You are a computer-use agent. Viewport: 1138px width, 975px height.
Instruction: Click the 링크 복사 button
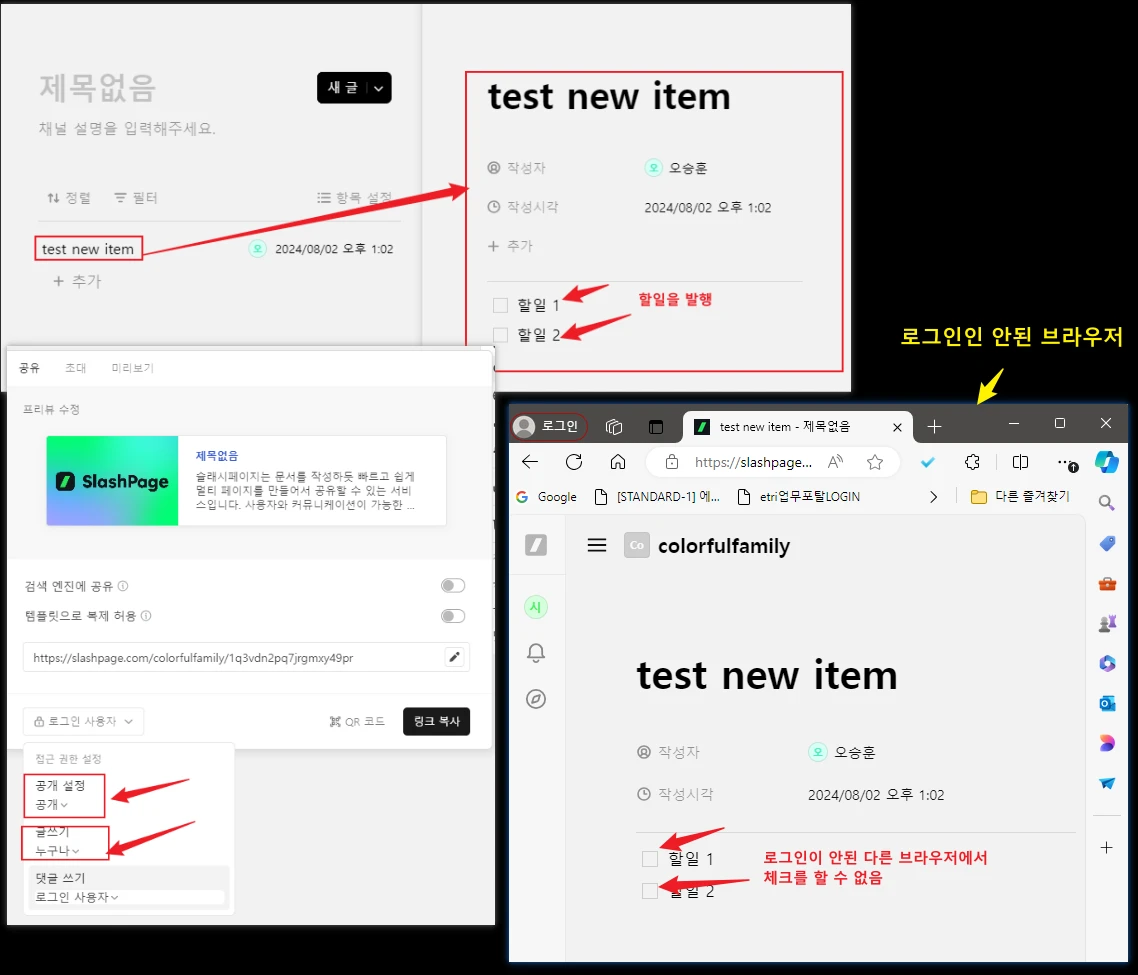(436, 721)
